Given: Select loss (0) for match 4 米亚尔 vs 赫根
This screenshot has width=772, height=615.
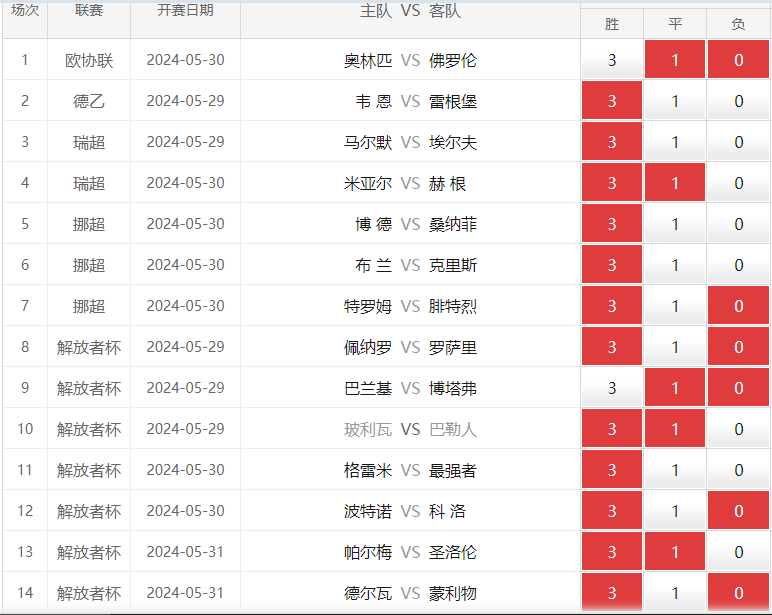Looking at the screenshot, I should tap(739, 183).
